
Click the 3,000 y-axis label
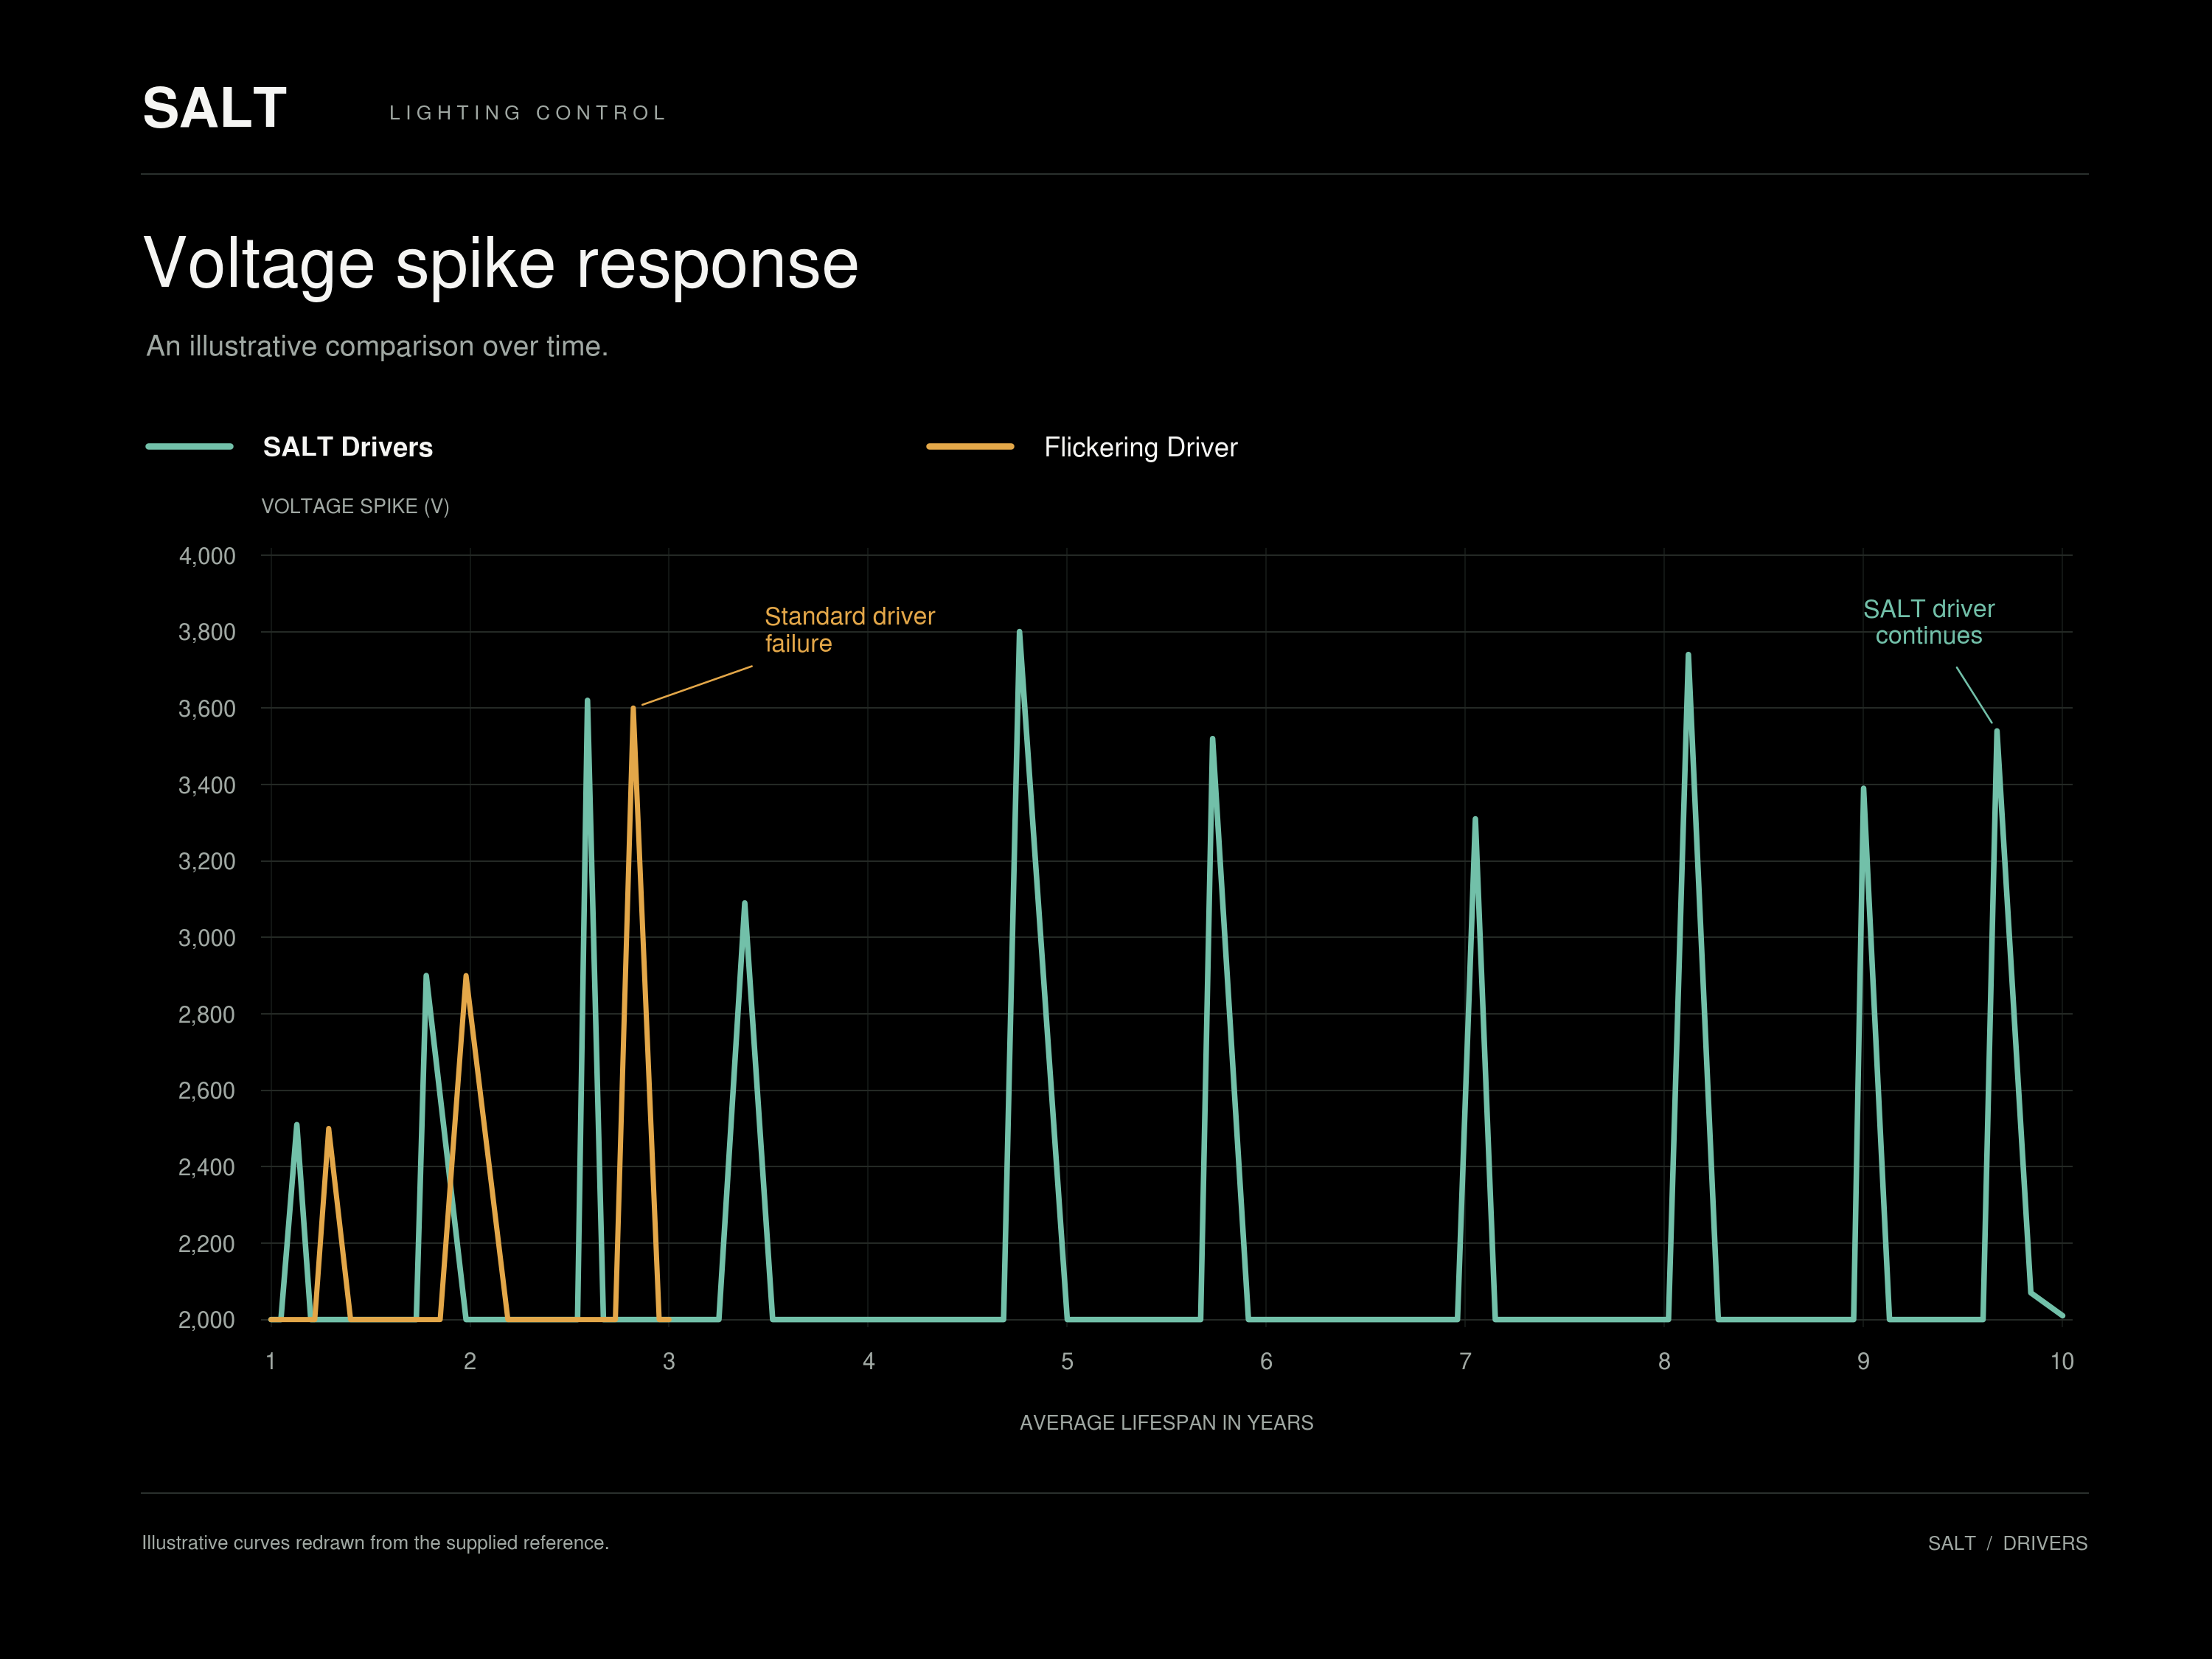(207, 938)
